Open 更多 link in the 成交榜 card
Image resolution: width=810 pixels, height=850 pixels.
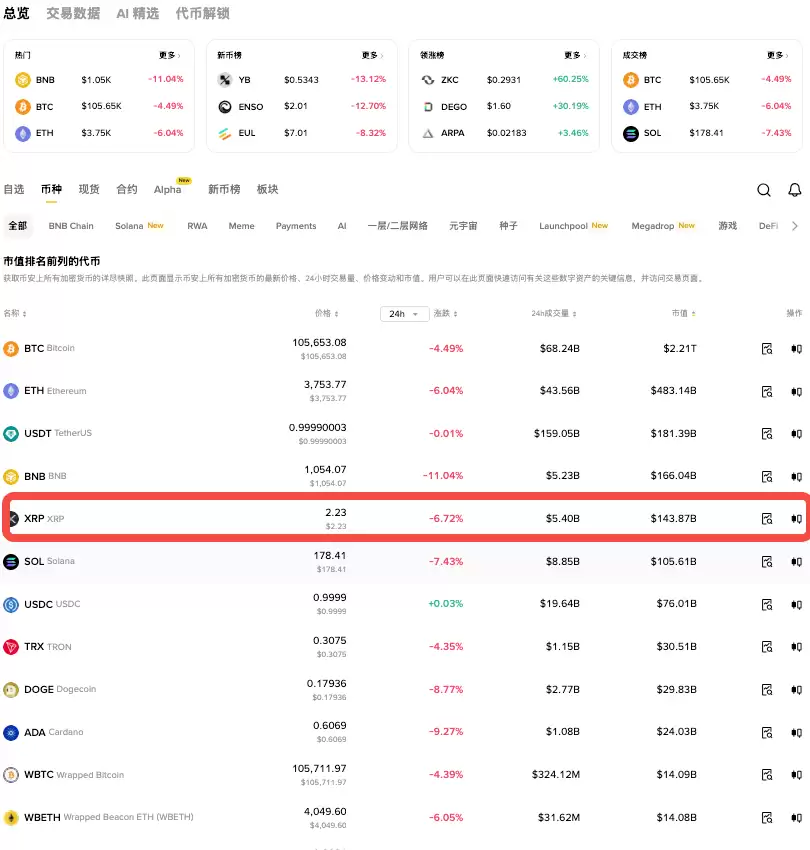pos(777,55)
